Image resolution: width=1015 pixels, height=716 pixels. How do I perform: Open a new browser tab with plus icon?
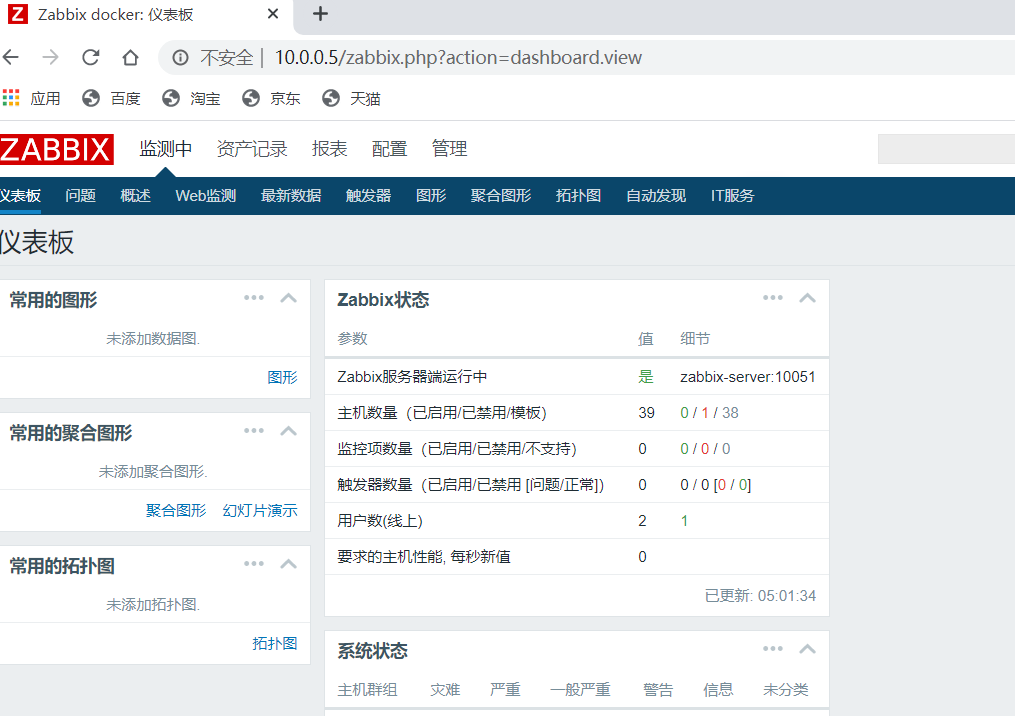pos(320,14)
